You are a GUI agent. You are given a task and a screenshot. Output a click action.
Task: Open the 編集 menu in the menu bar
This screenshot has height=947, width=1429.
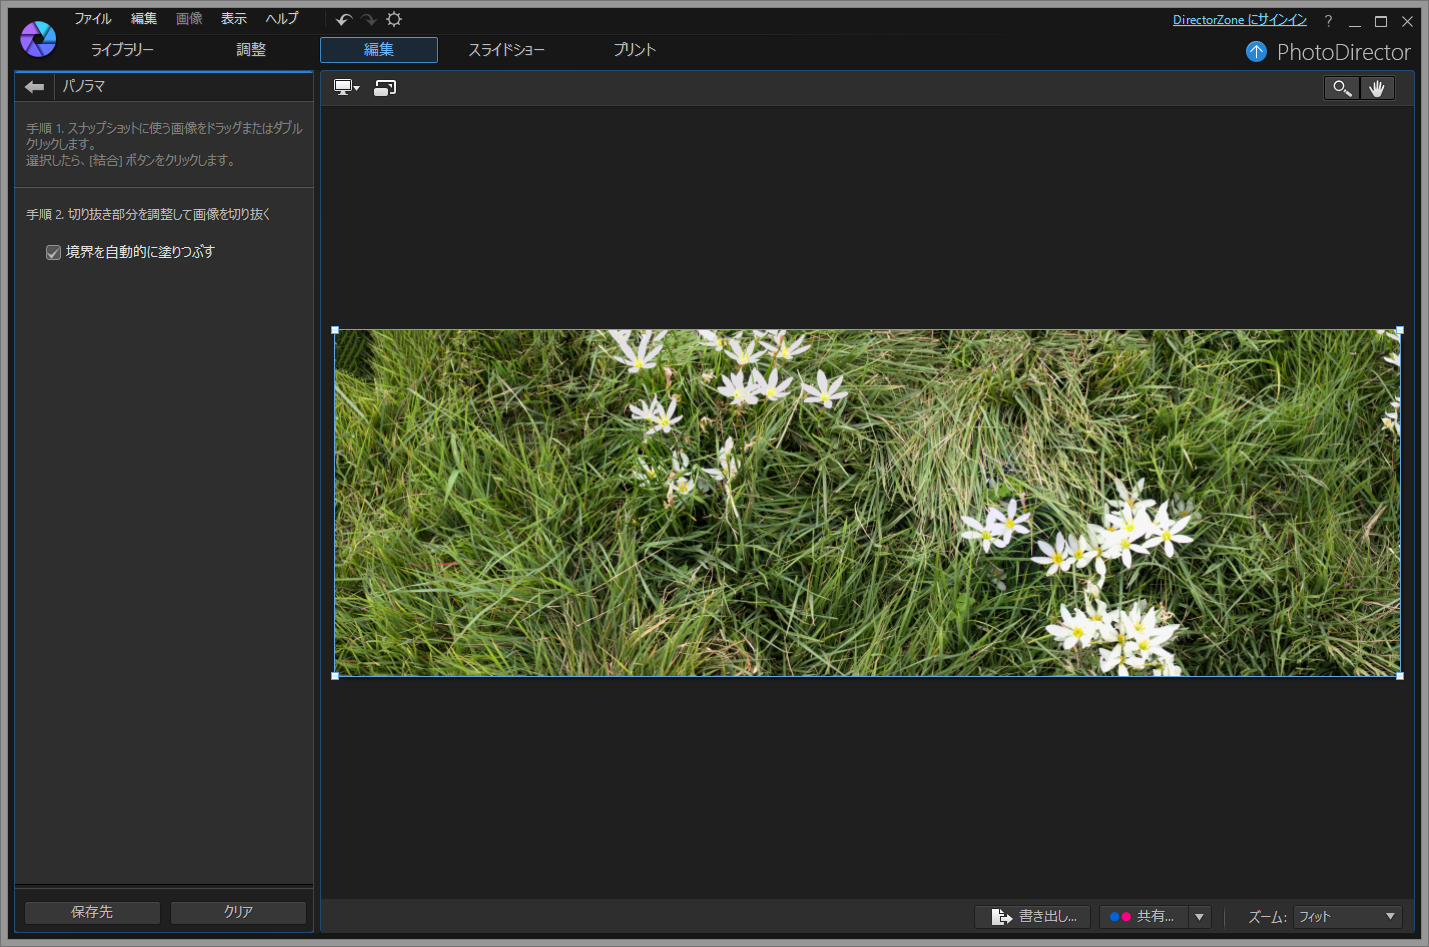[x=144, y=19]
